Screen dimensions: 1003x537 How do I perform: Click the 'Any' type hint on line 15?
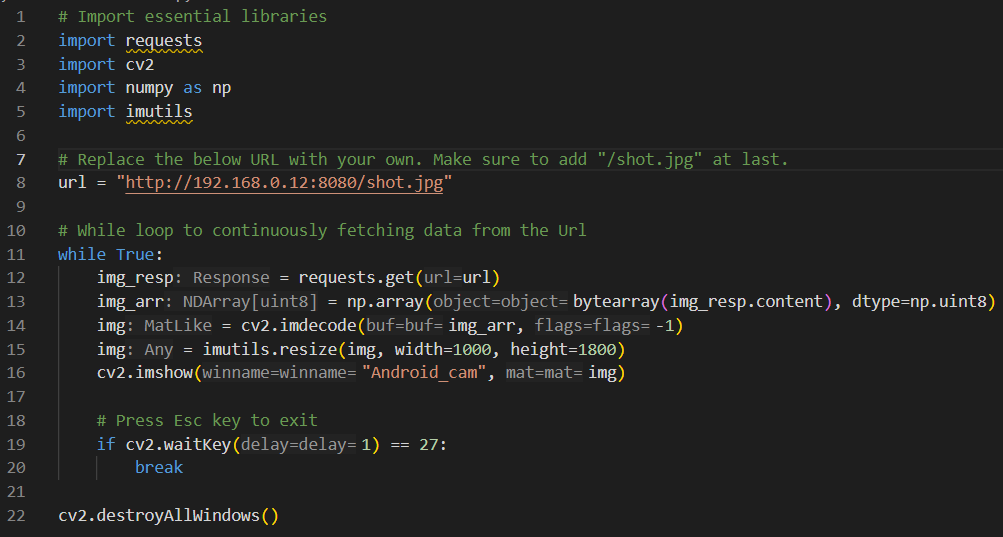[x=159, y=349]
